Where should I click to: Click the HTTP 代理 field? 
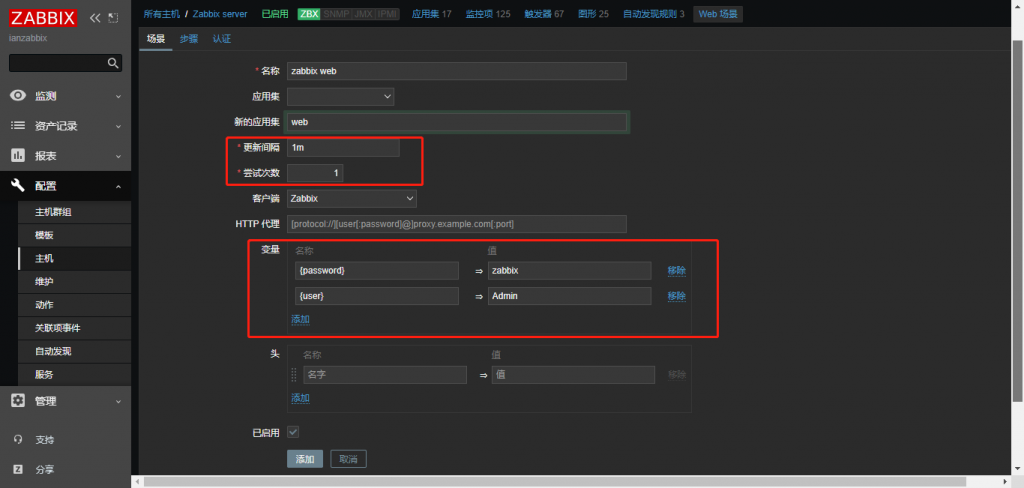(x=457, y=224)
